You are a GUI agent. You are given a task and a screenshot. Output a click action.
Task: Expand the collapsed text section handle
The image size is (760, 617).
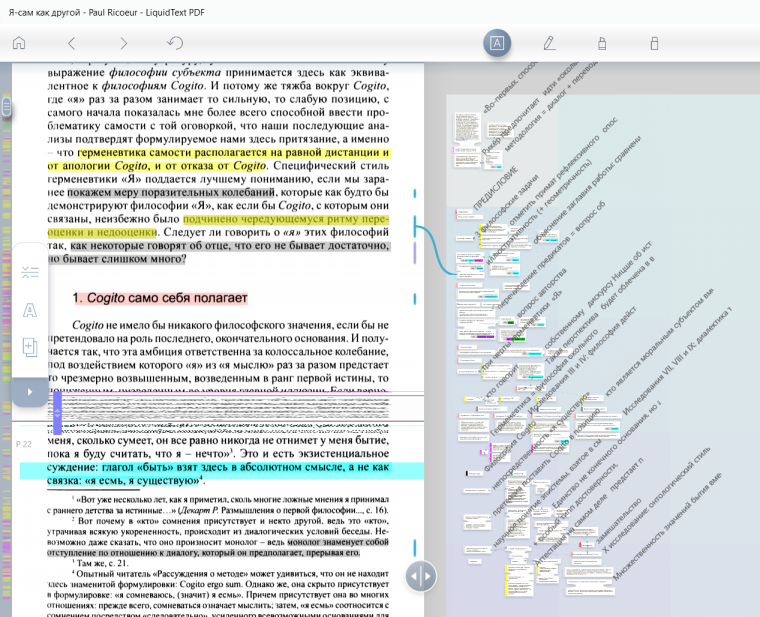[57, 412]
